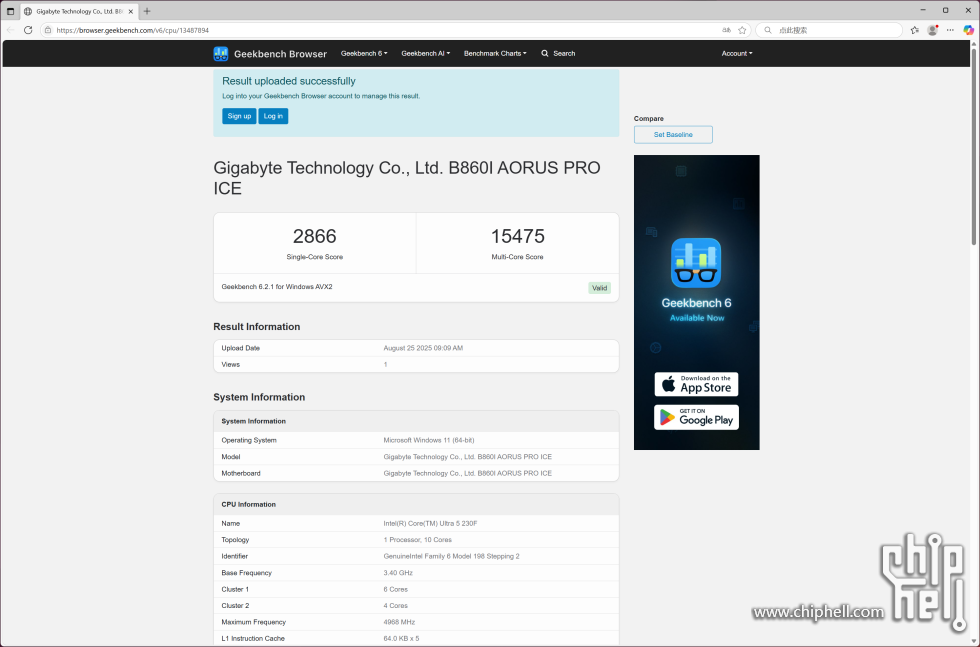
Task: Open the Account dropdown menu
Action: (x=737, y=54)
